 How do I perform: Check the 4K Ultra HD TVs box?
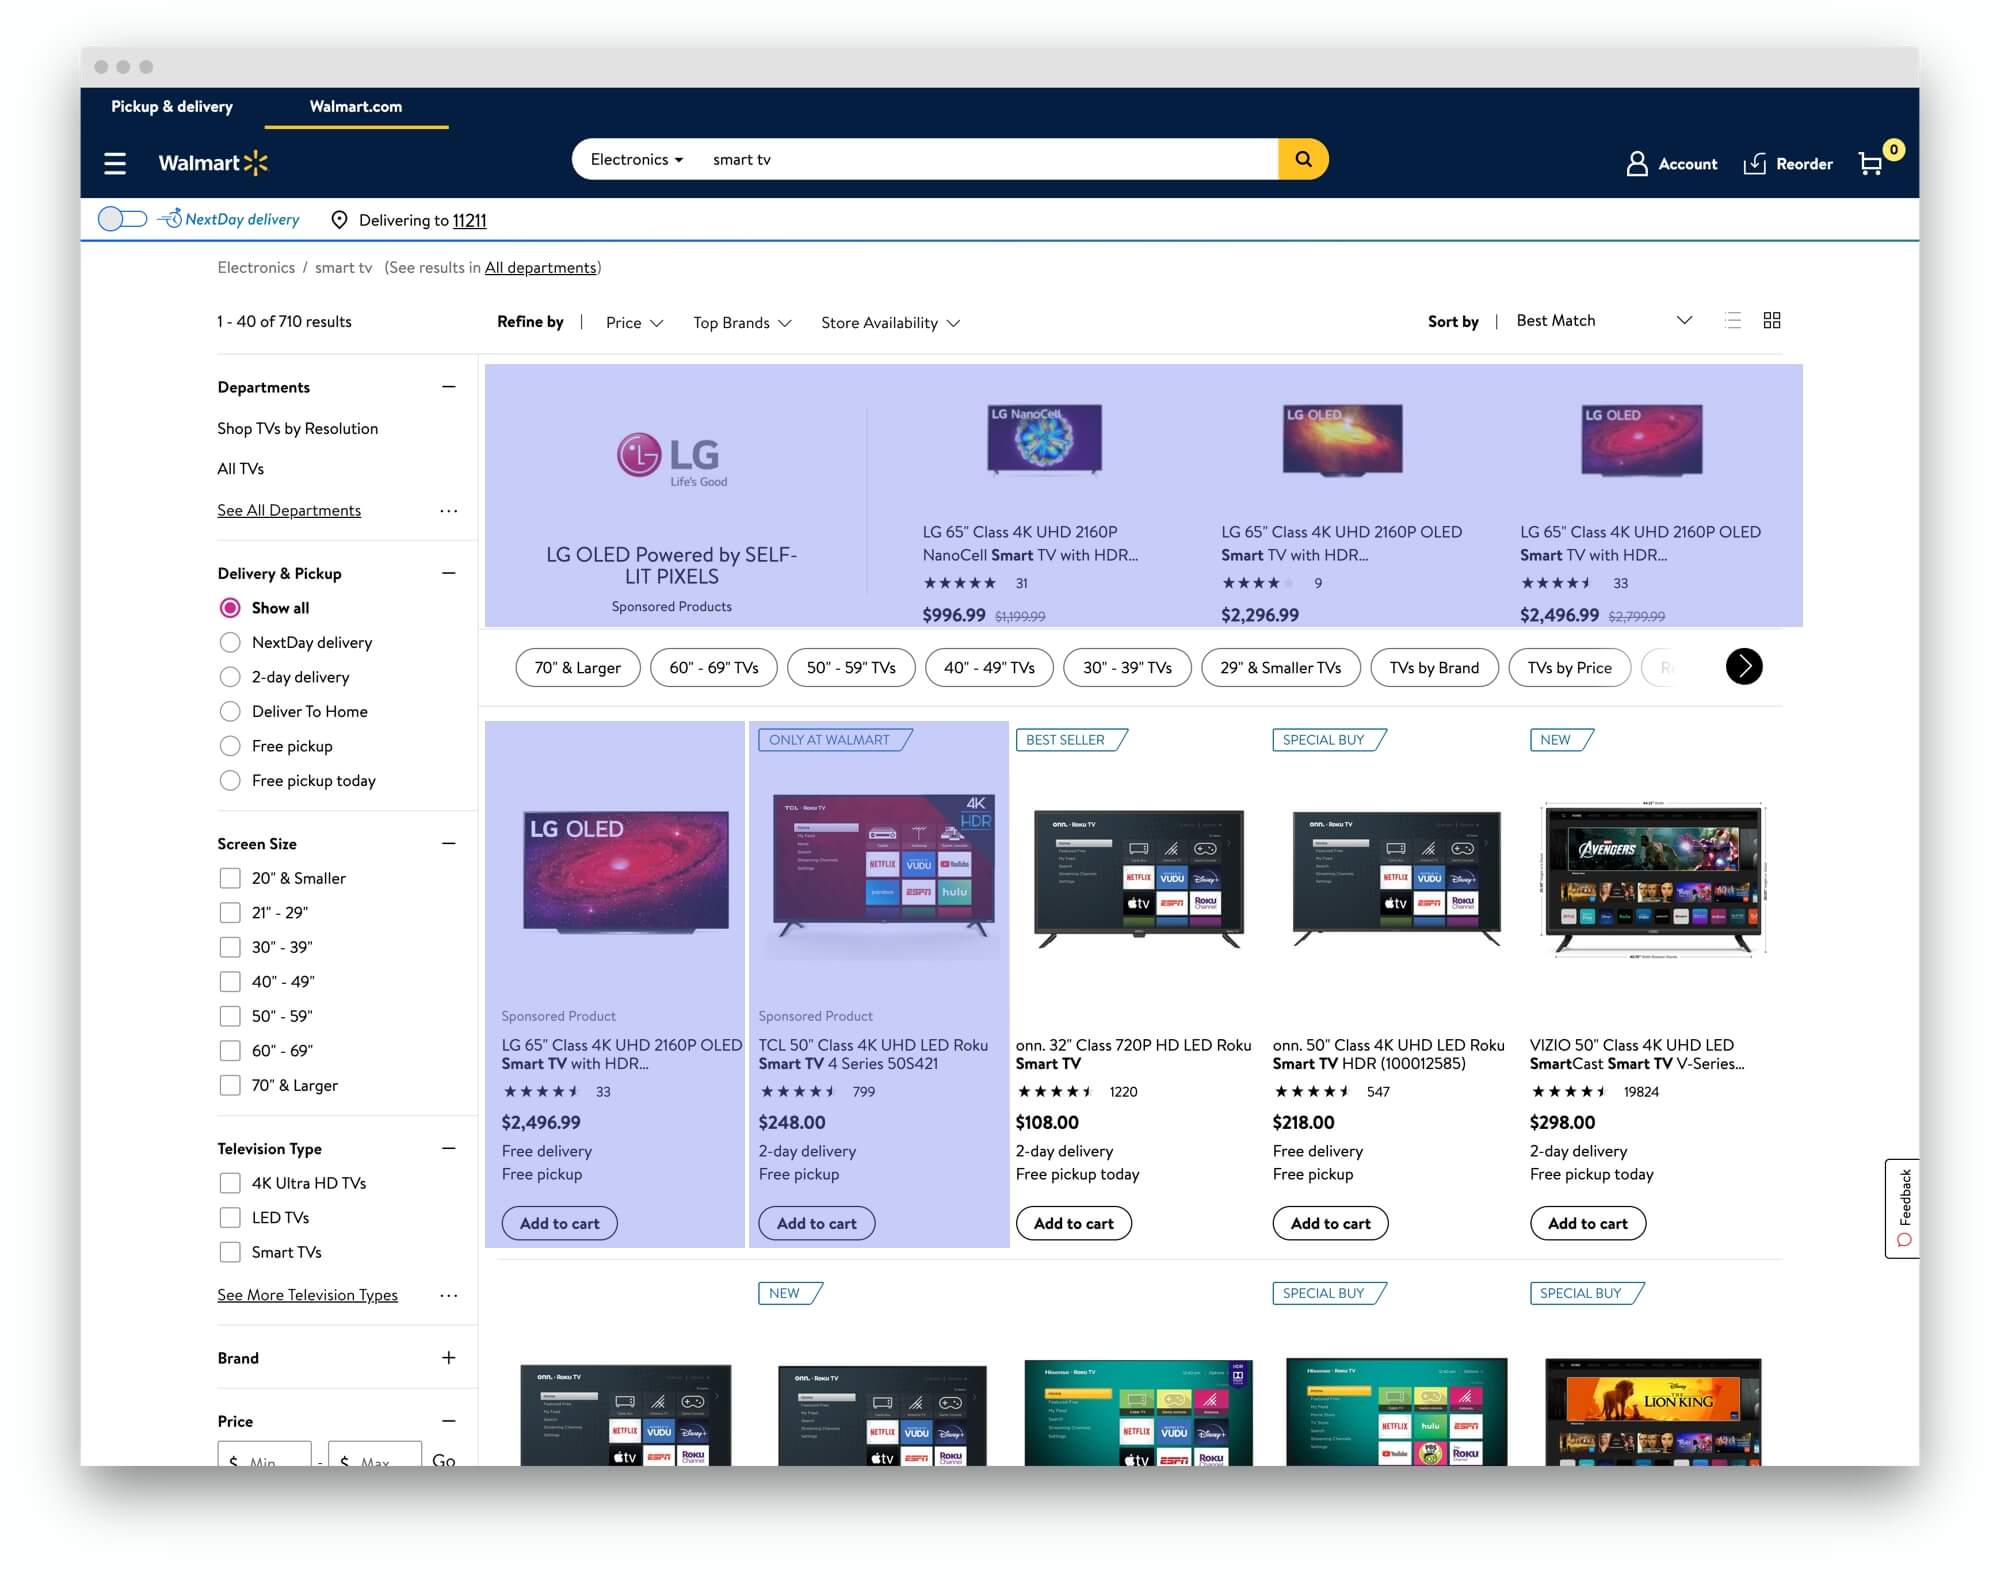pyautogui.click(x=230, y=1183)
